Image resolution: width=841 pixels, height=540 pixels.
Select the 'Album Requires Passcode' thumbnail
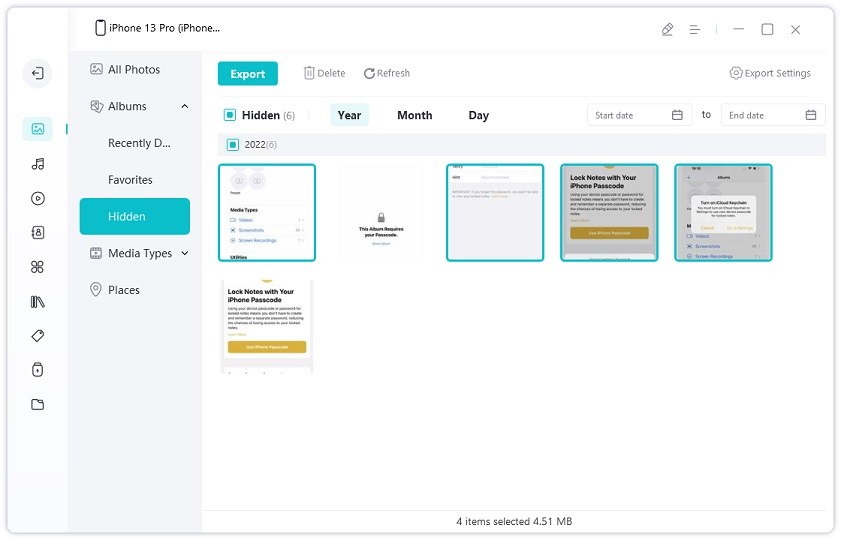(381, 213)
